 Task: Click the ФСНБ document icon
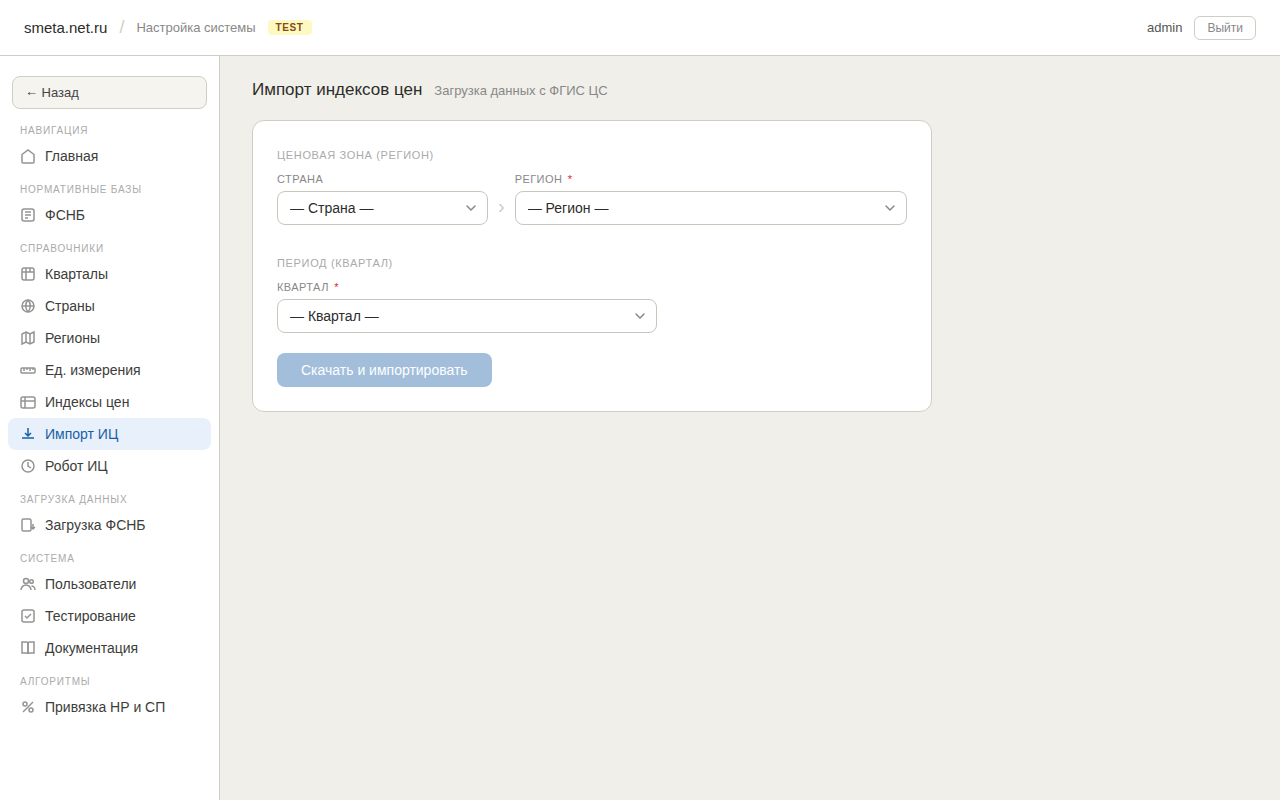pyautogui.click(x=28, y=215)
